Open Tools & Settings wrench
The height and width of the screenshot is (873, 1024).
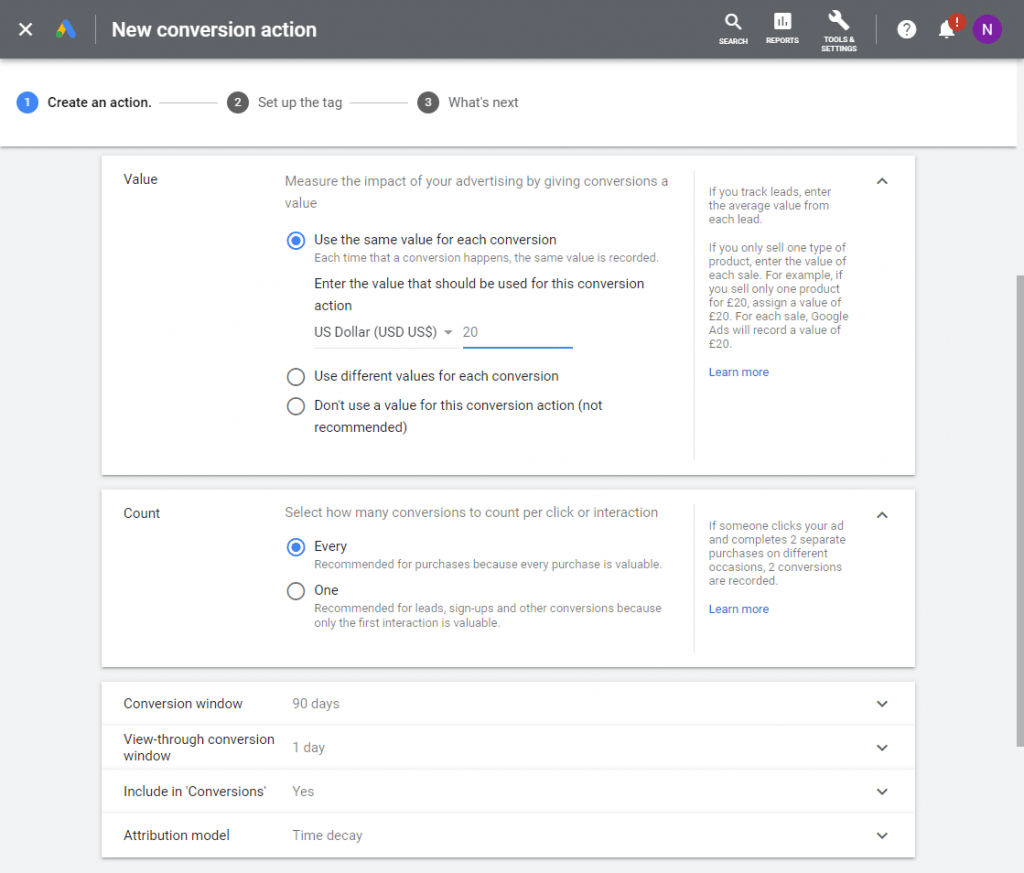click(839, 31)
